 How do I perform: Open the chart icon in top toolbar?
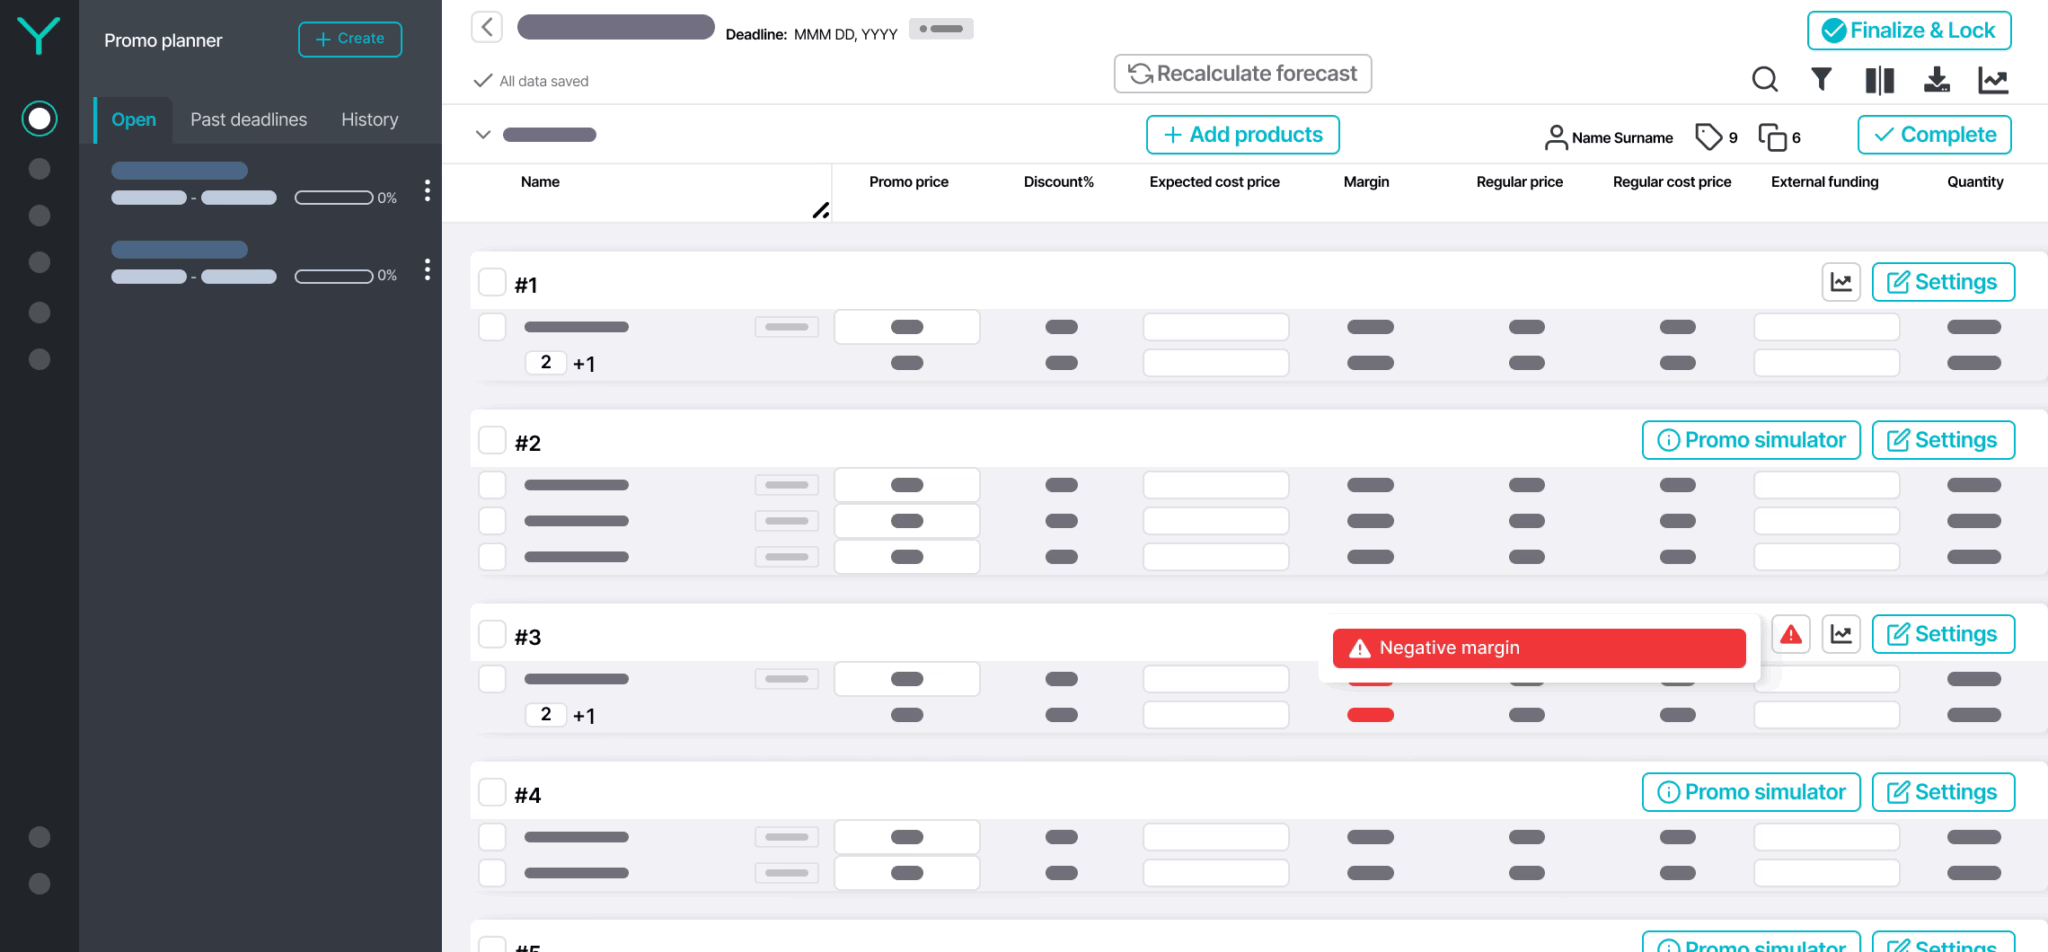[1993, 80]
